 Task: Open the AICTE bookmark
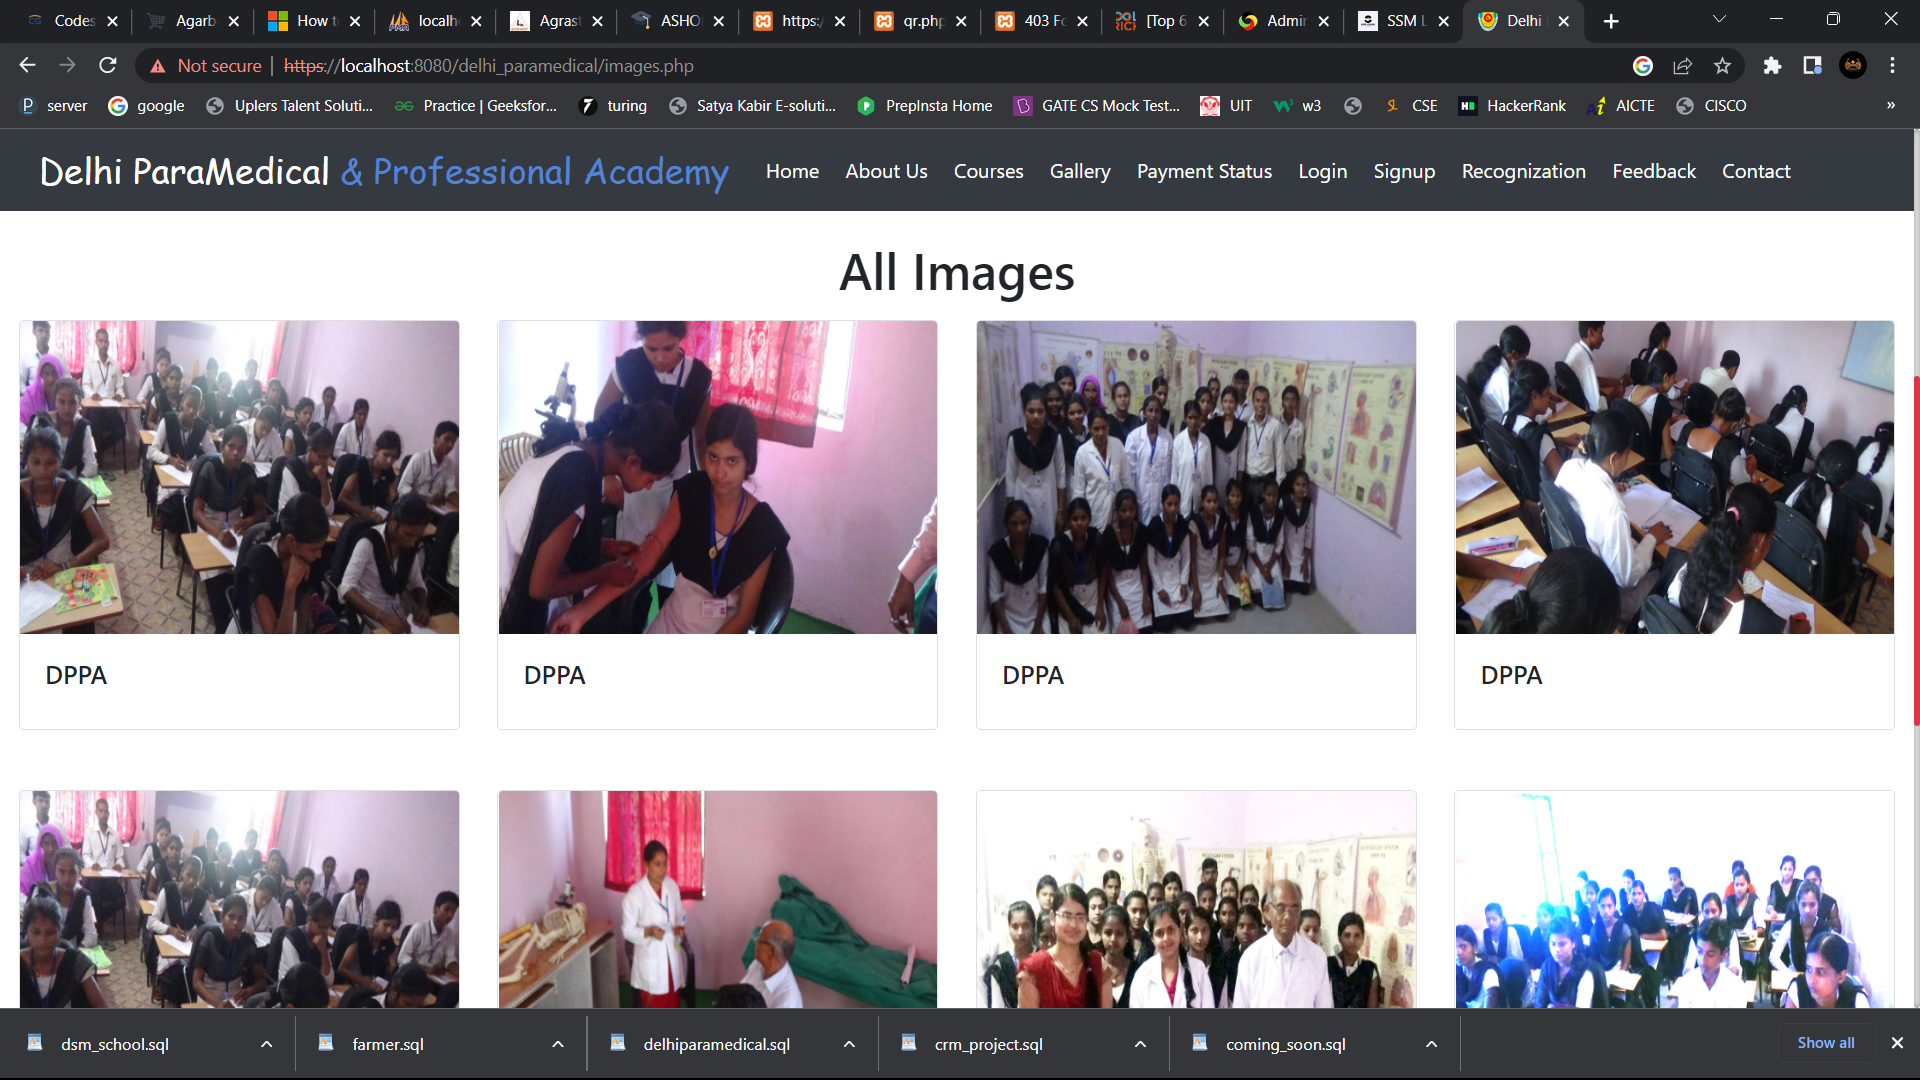[1621, 105]
